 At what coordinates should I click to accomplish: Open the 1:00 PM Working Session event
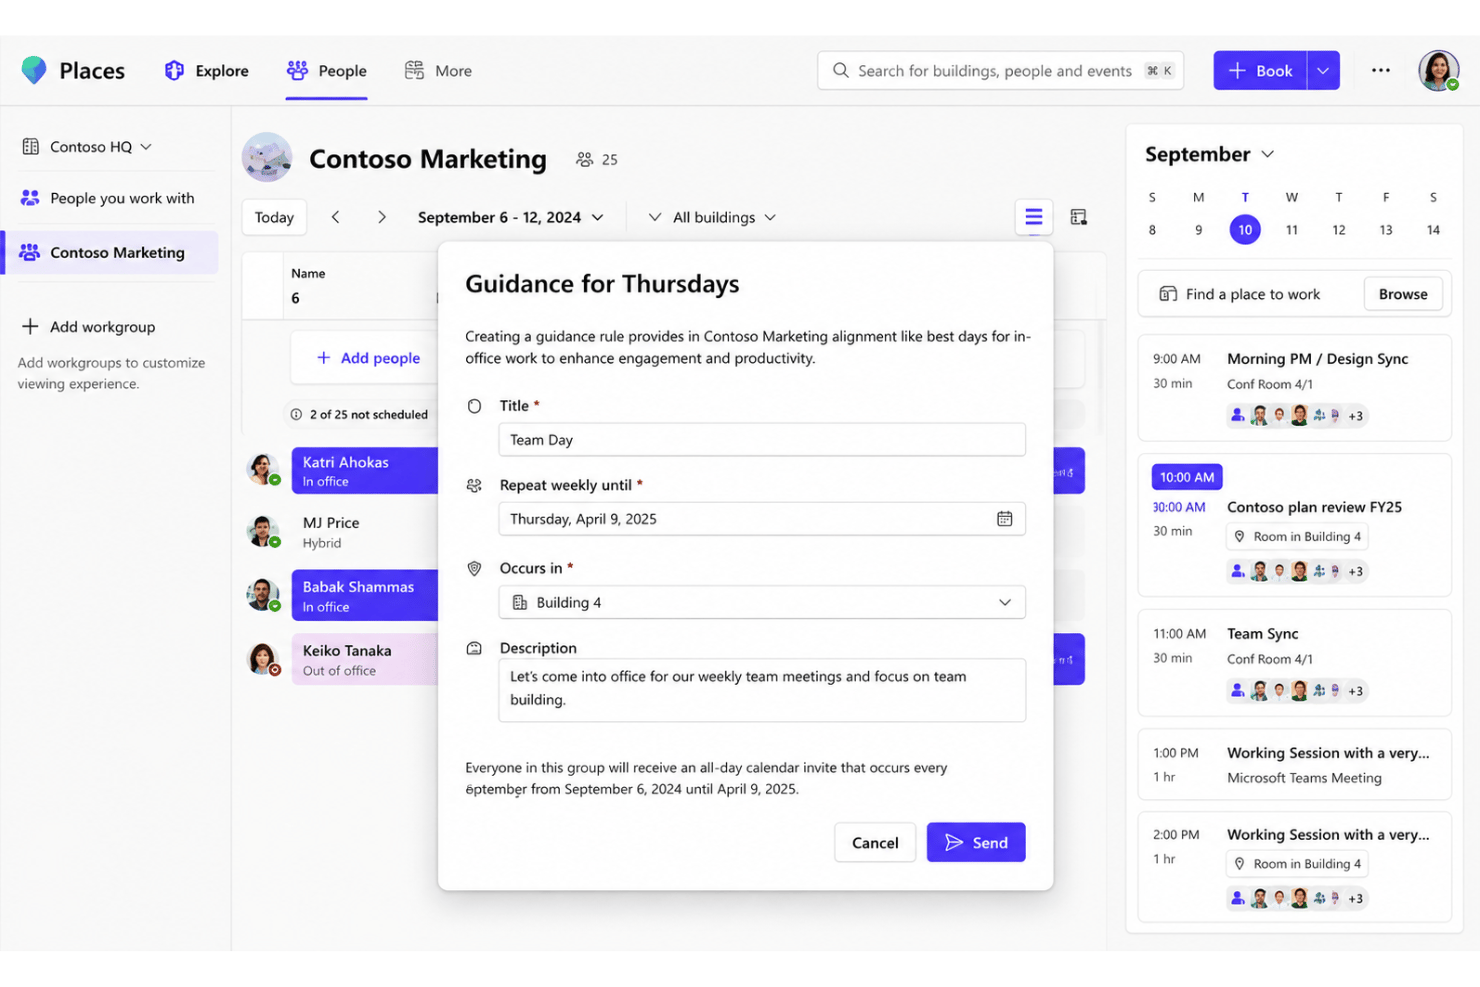(1295, 765)
